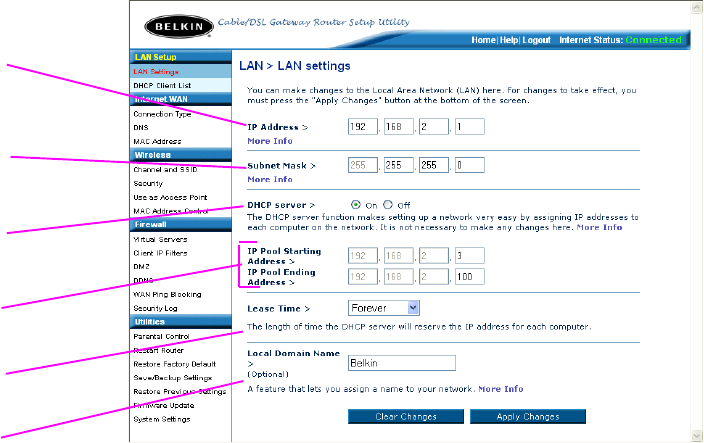Click the Internet WAN section header
The height and width of the screenshot is (443, 704).
(181, 99)
